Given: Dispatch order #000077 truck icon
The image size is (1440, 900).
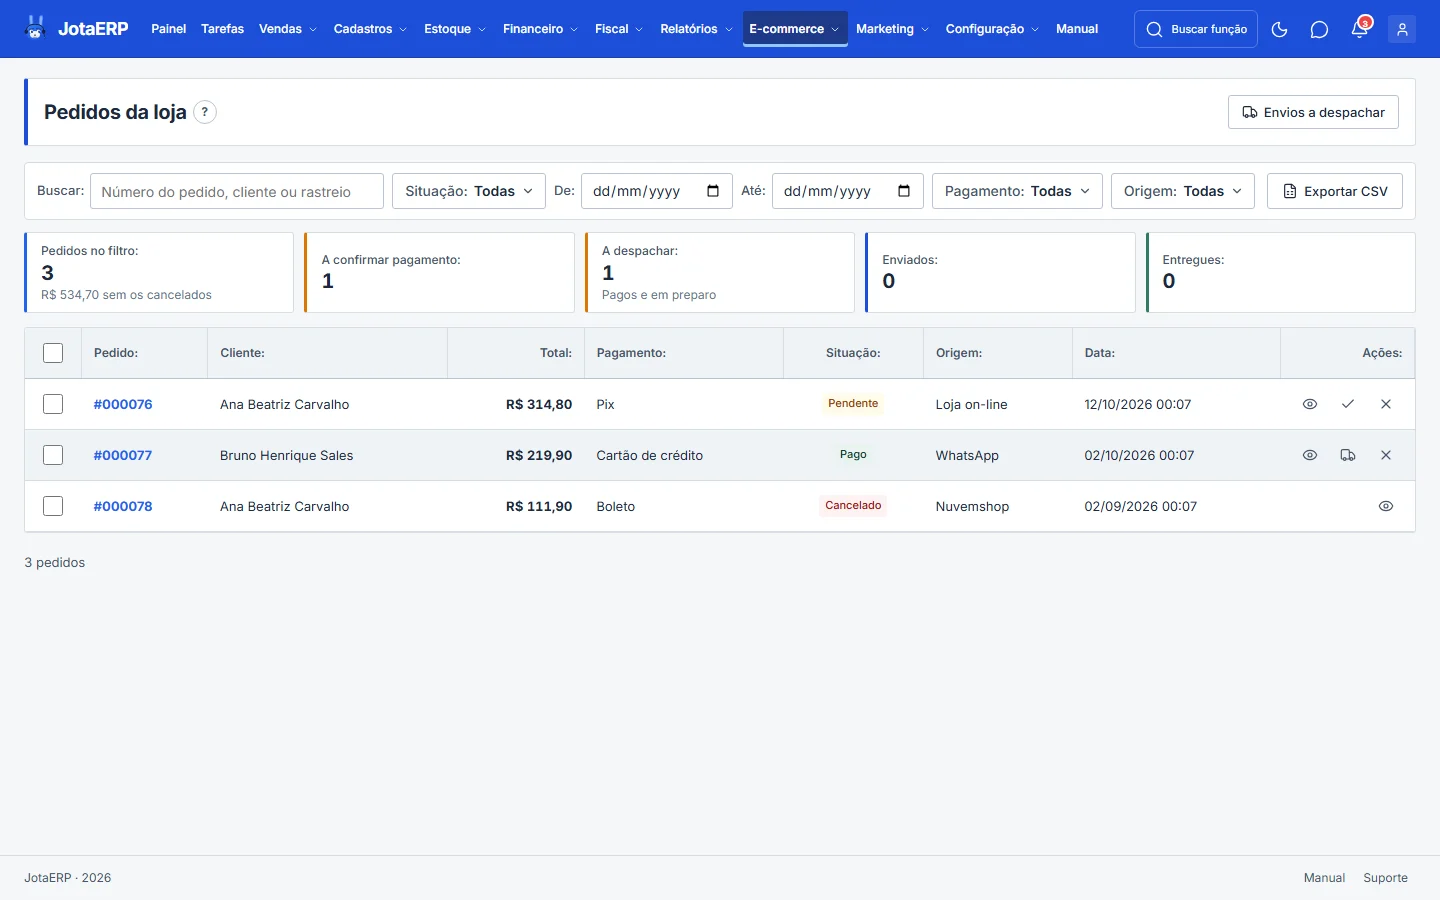Looking at the screenshot, I should [1348, 455].
